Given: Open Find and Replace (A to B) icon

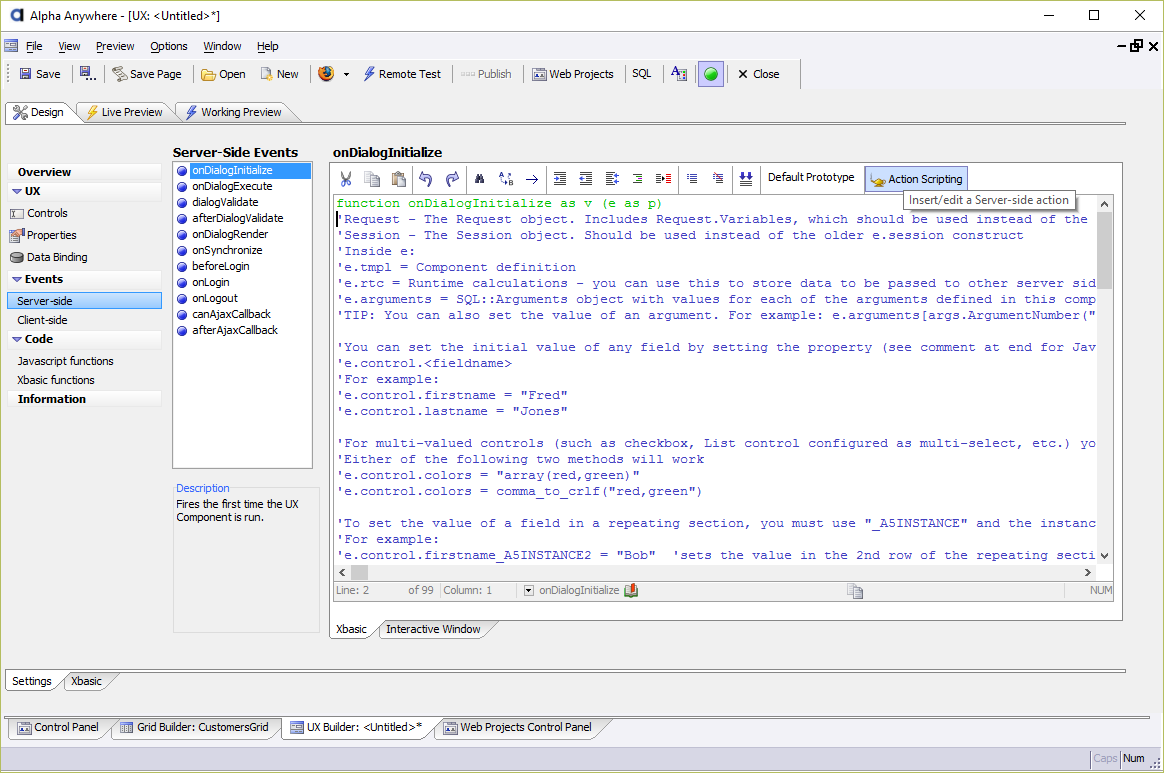Looking at the screenshot, I should pyautogui.click(x=506, y=178).
